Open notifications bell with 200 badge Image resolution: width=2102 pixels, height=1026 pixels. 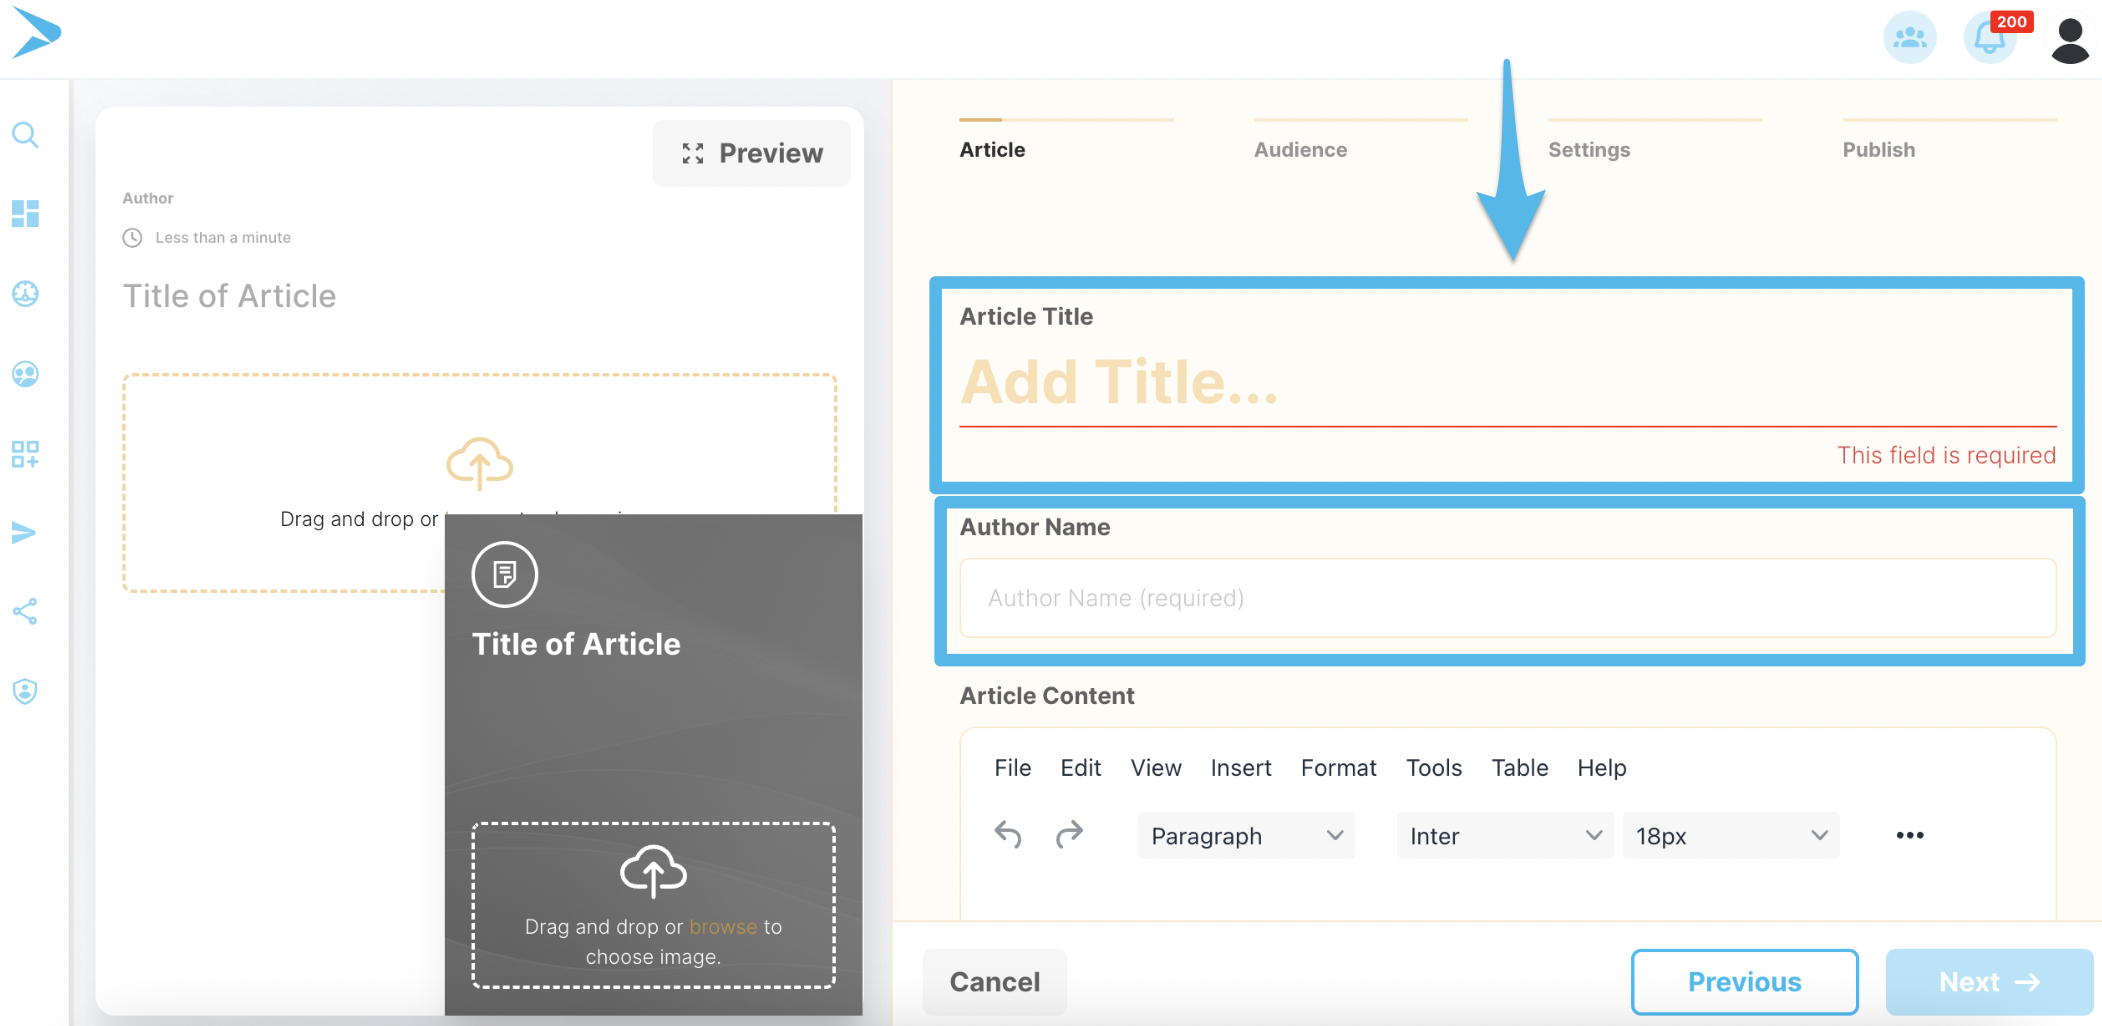pos(1990,38)
